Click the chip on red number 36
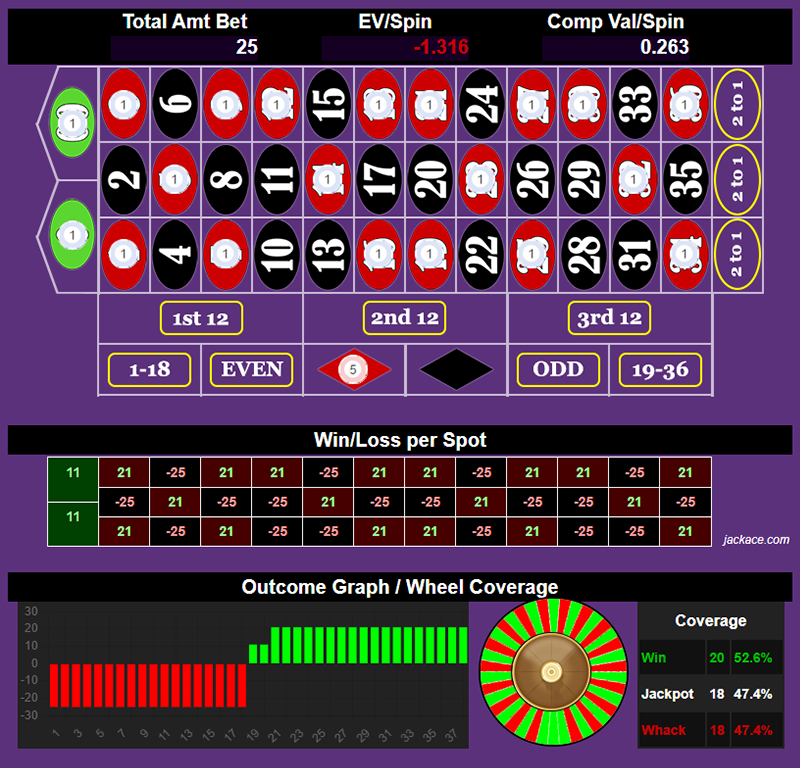The width and height of the screenshot is (800, 768). click(x=685, y=105)
